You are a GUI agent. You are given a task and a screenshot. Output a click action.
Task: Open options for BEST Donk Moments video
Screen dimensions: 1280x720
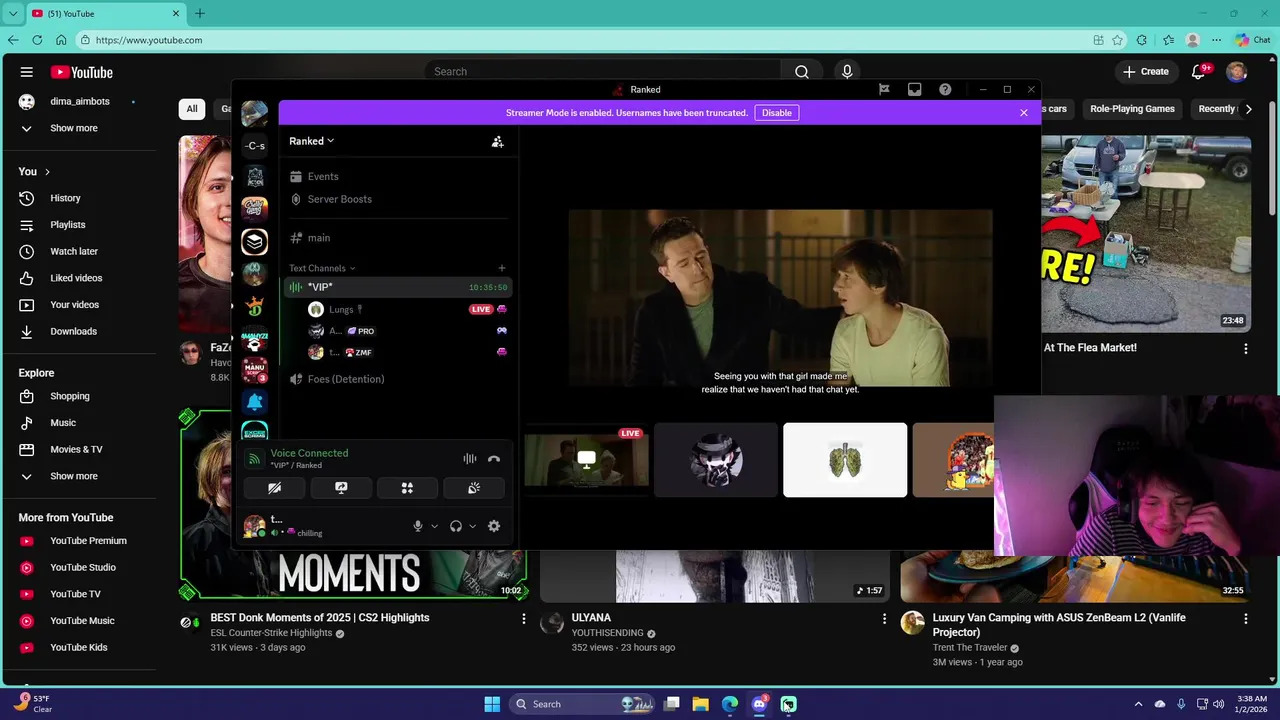pos(523,620)
